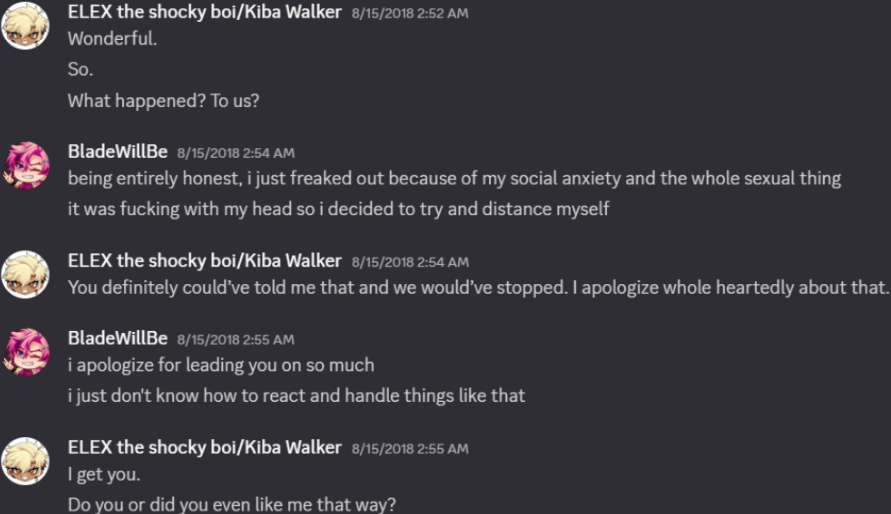Select the ELEX username above "You definitely could've told me"
This screenshot has height=514, width=891.
(204, 261)
